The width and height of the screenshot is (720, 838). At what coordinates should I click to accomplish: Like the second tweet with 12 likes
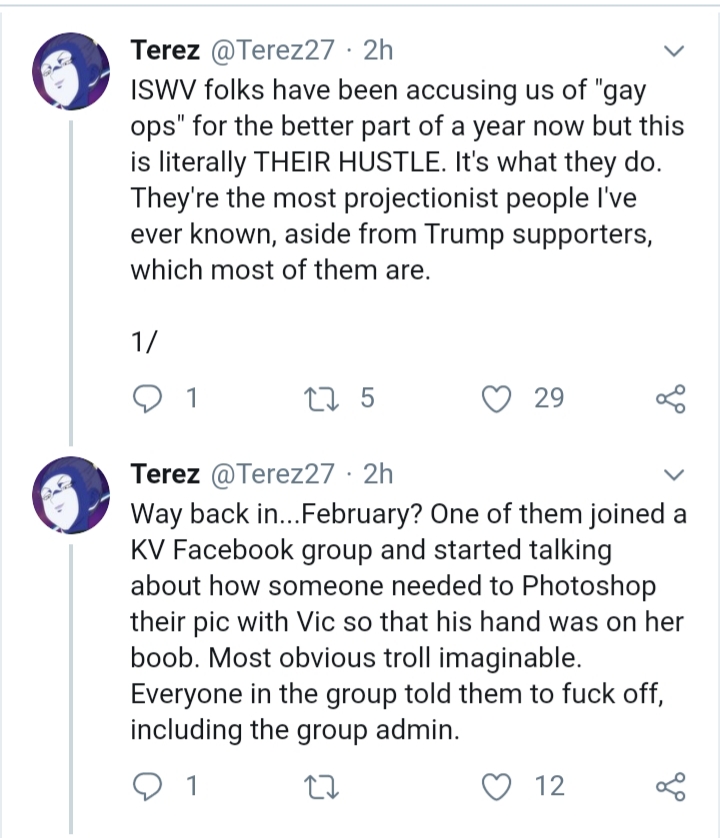497,787
